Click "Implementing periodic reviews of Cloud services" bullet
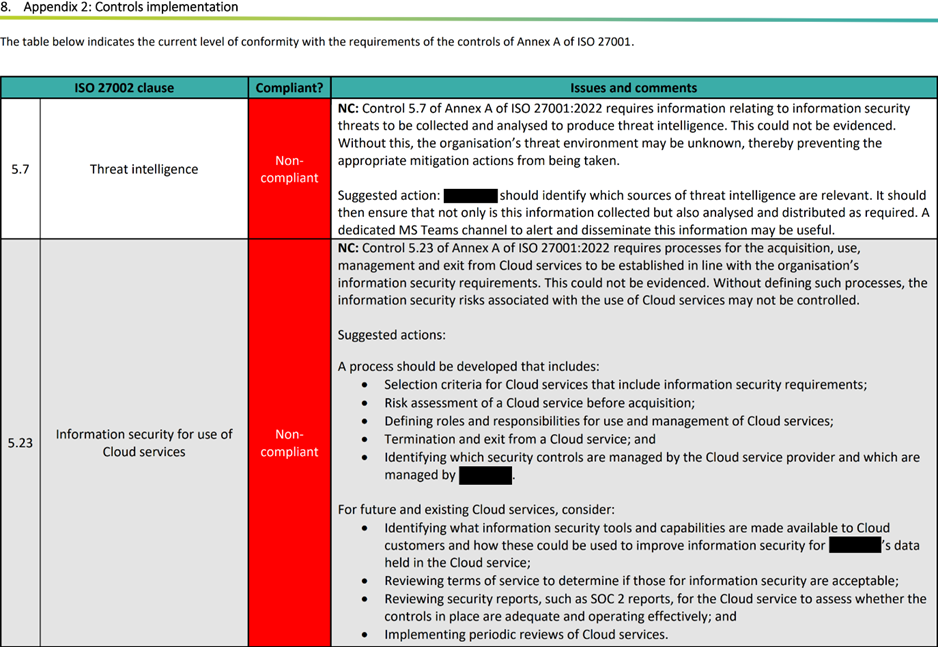Screen dimensions: 938x647 coord(526,634)
